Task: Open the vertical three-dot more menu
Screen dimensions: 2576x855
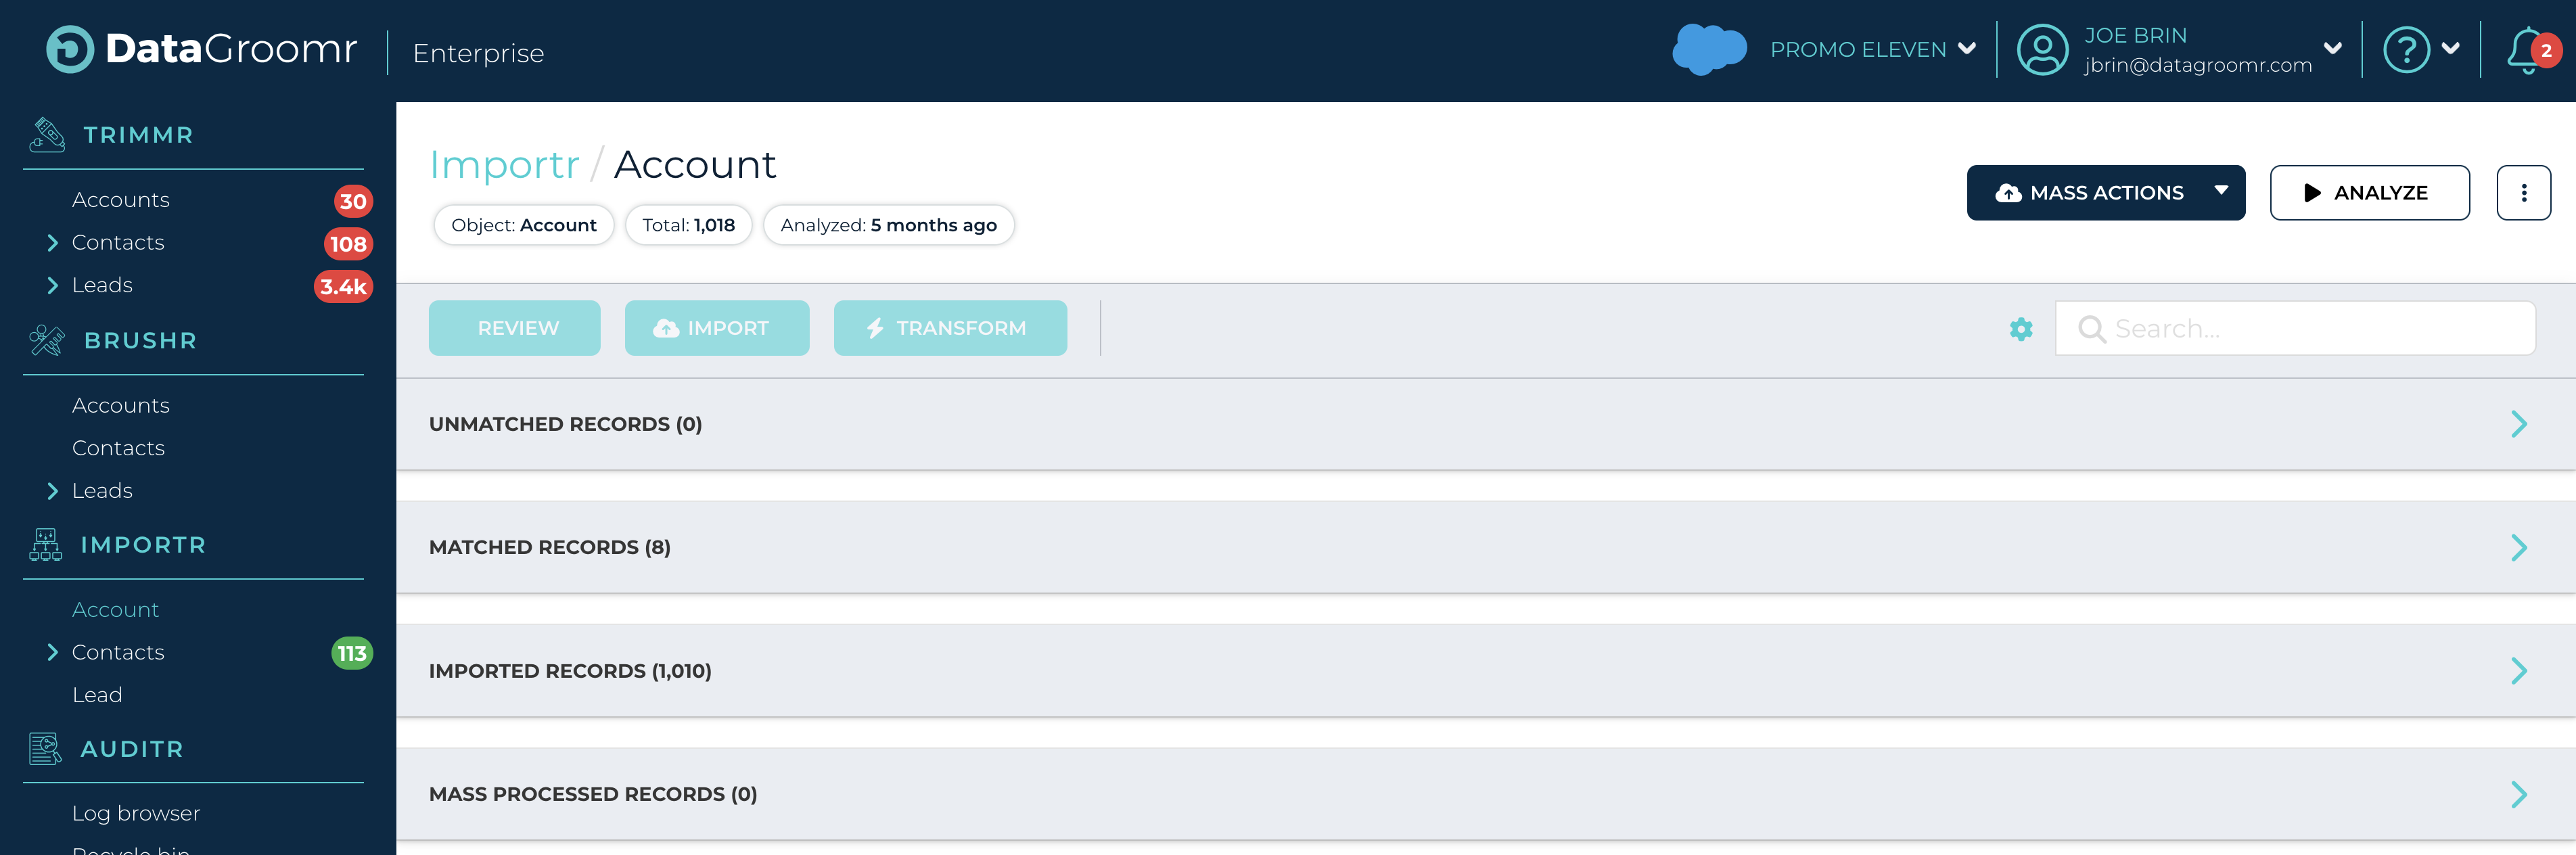Action: [2523, 193]
